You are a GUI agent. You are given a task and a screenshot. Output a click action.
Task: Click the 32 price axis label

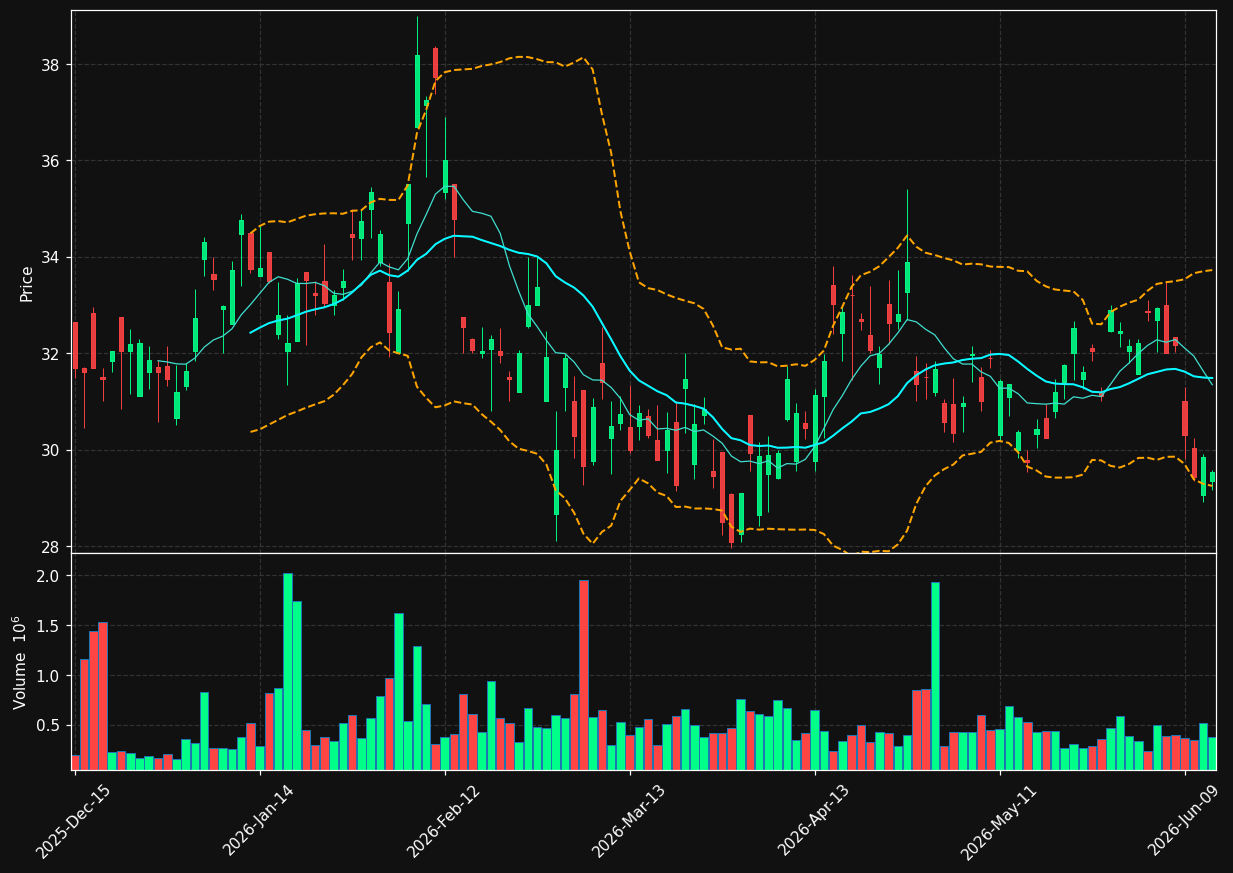coord(53,354)
